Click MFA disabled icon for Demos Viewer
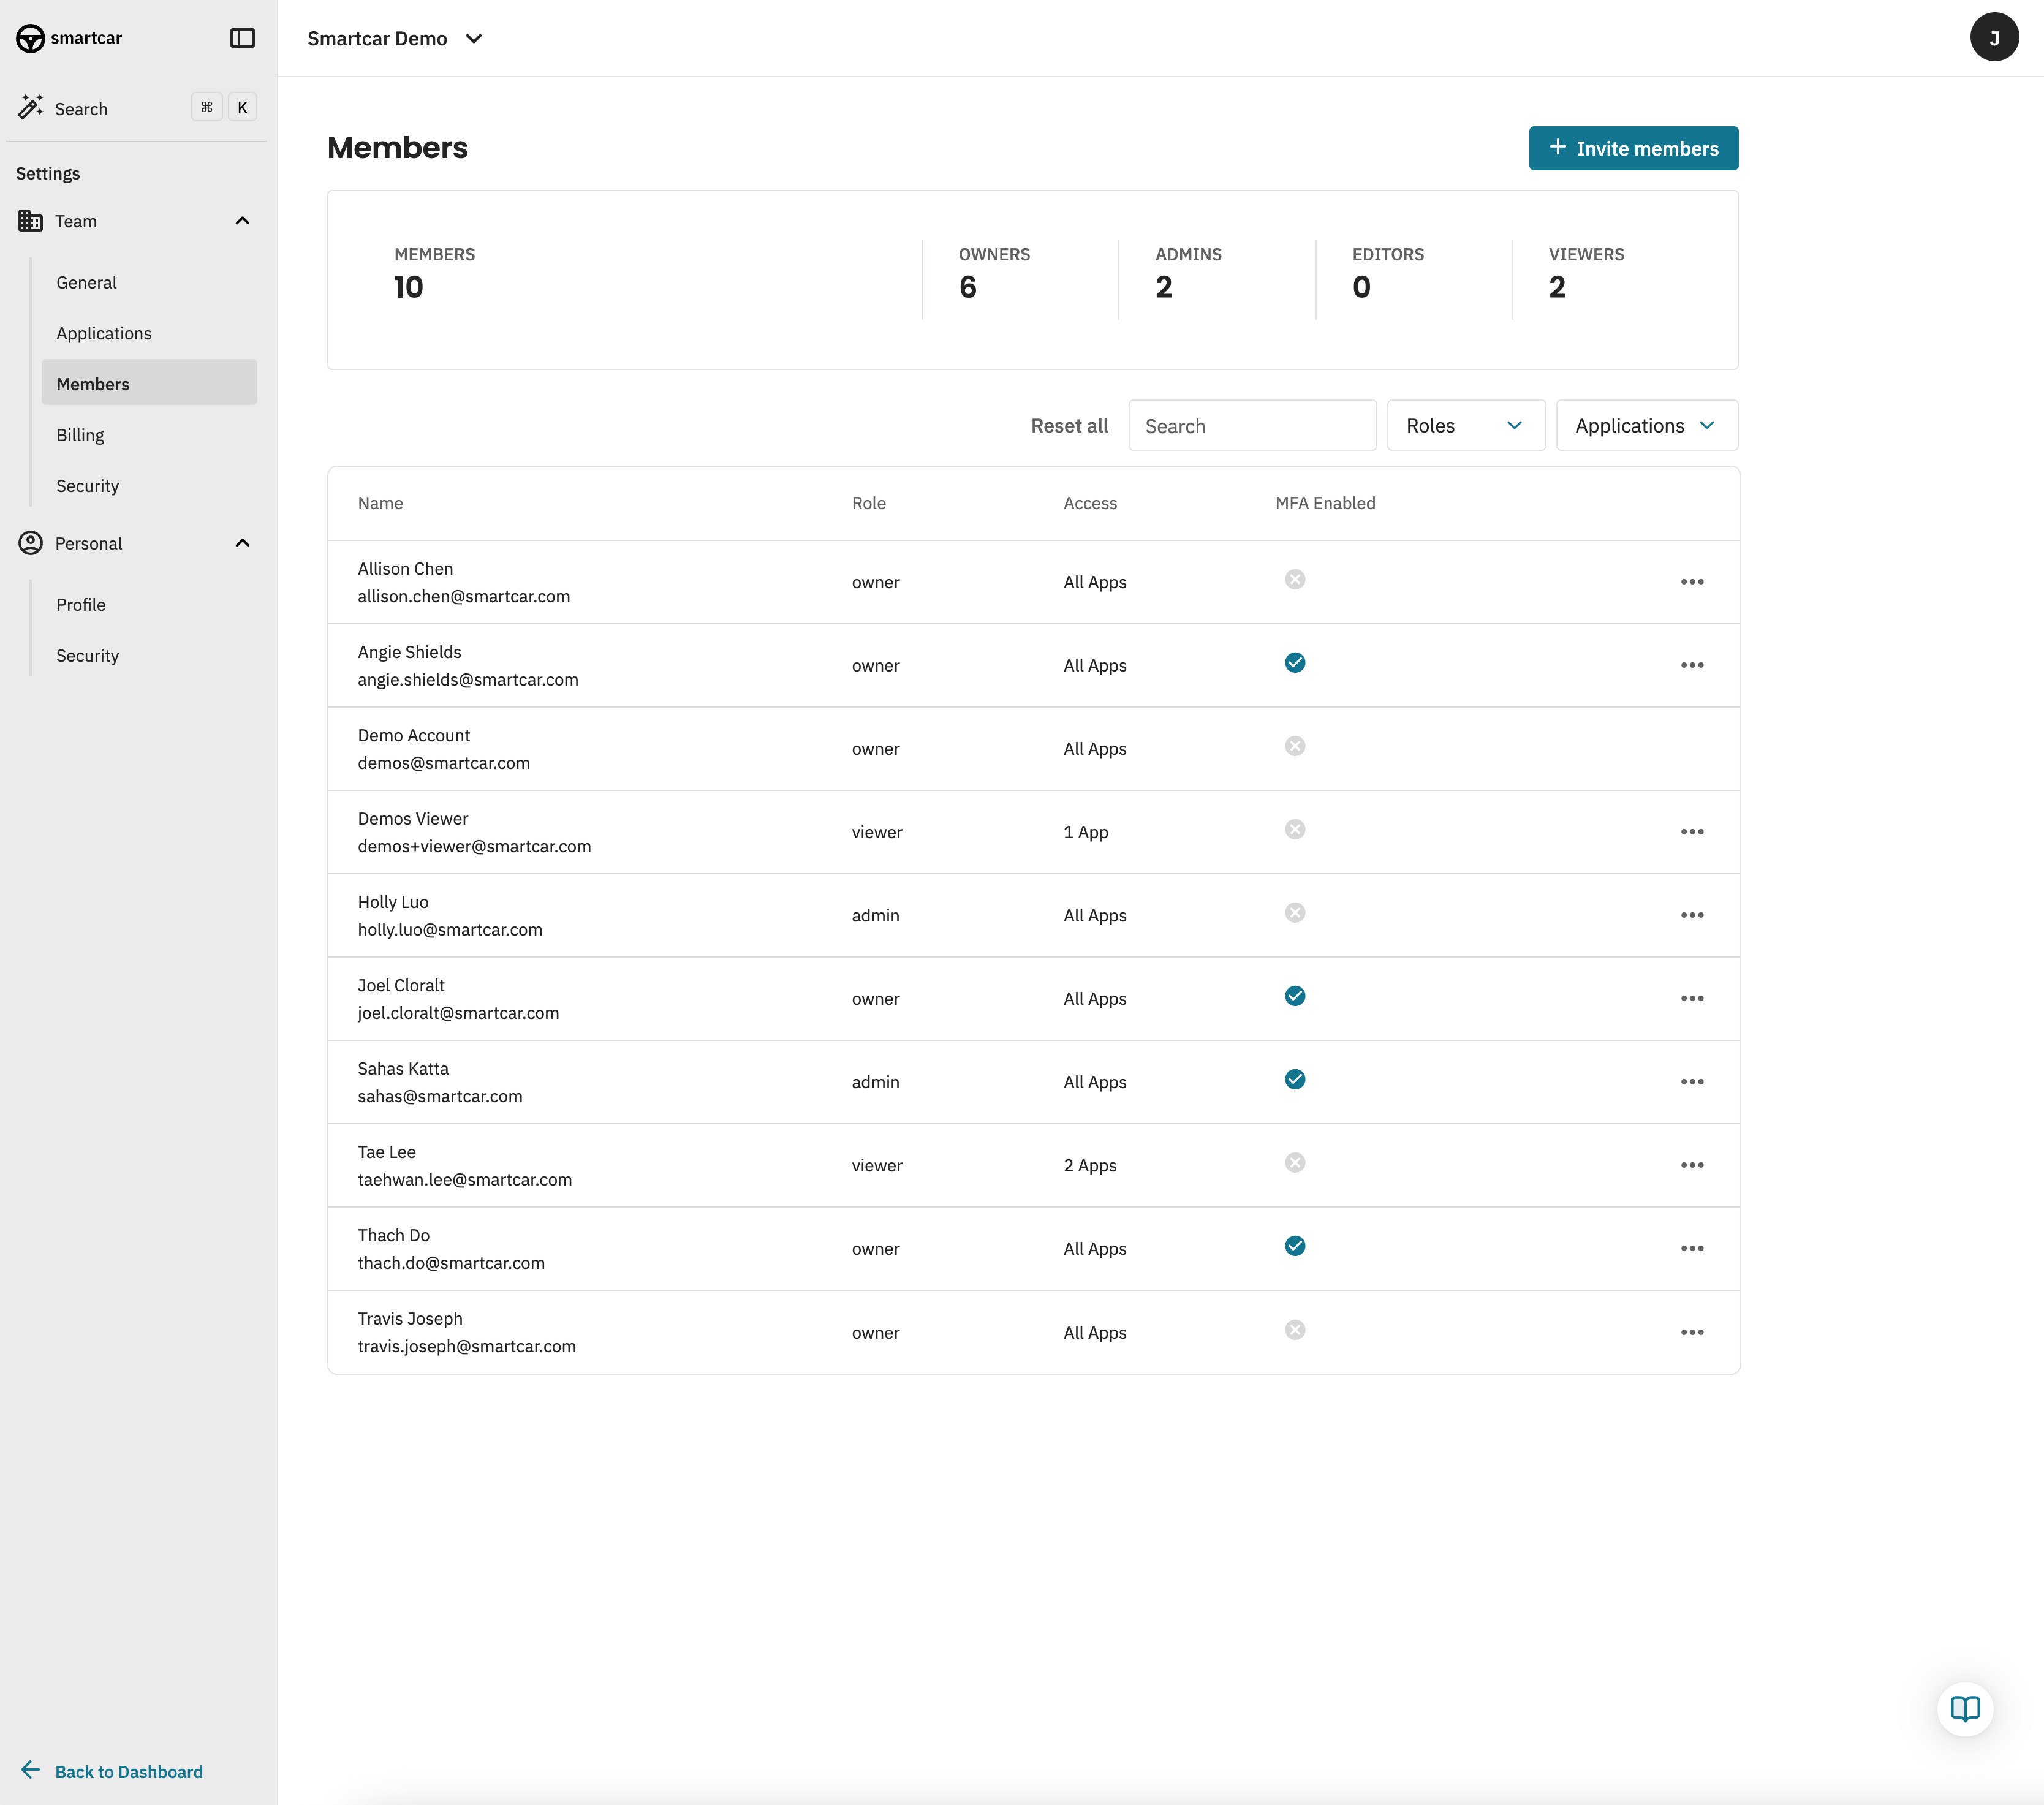The image size is (2044, 1805). point(1295,829)
